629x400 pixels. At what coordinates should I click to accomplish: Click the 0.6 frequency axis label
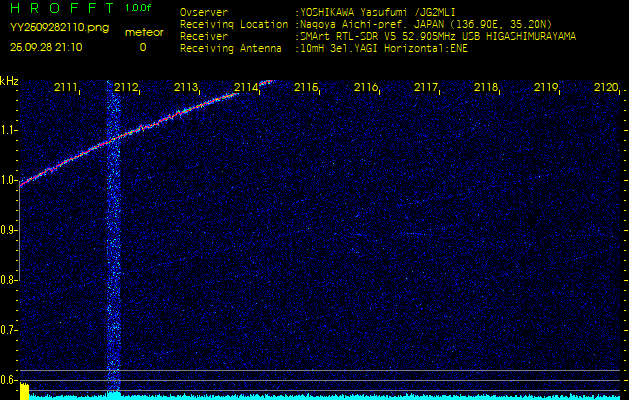9,380
